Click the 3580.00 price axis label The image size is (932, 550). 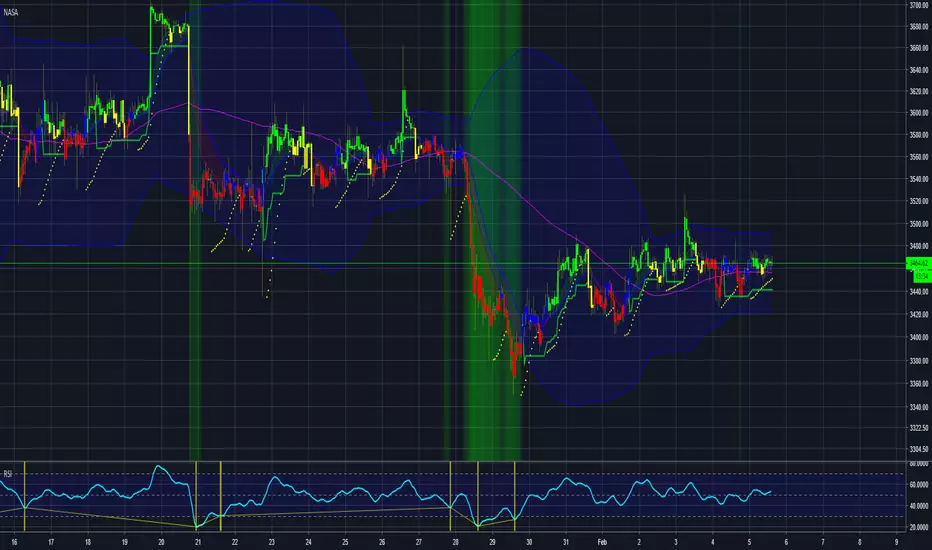click(919, 135)
